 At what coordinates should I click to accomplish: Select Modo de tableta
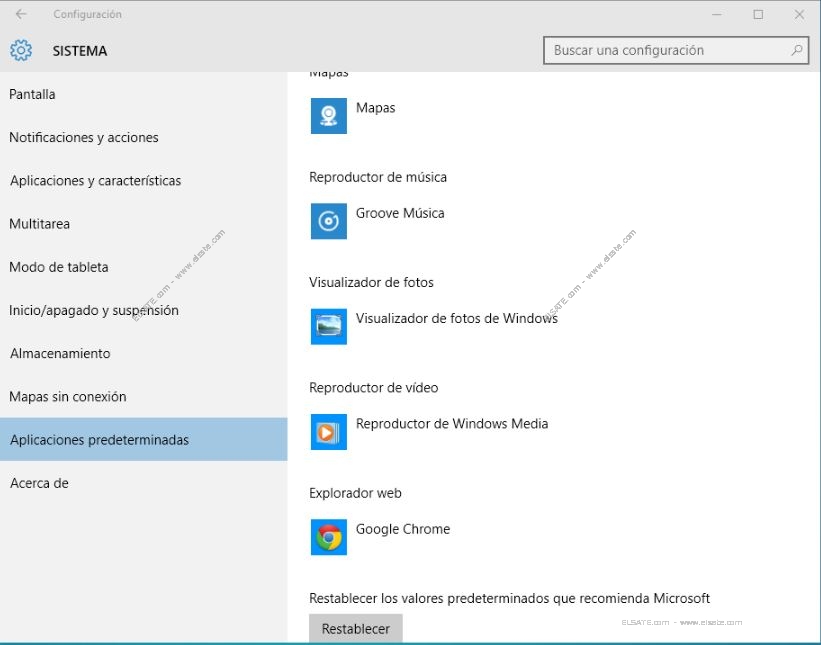point(143,267)
